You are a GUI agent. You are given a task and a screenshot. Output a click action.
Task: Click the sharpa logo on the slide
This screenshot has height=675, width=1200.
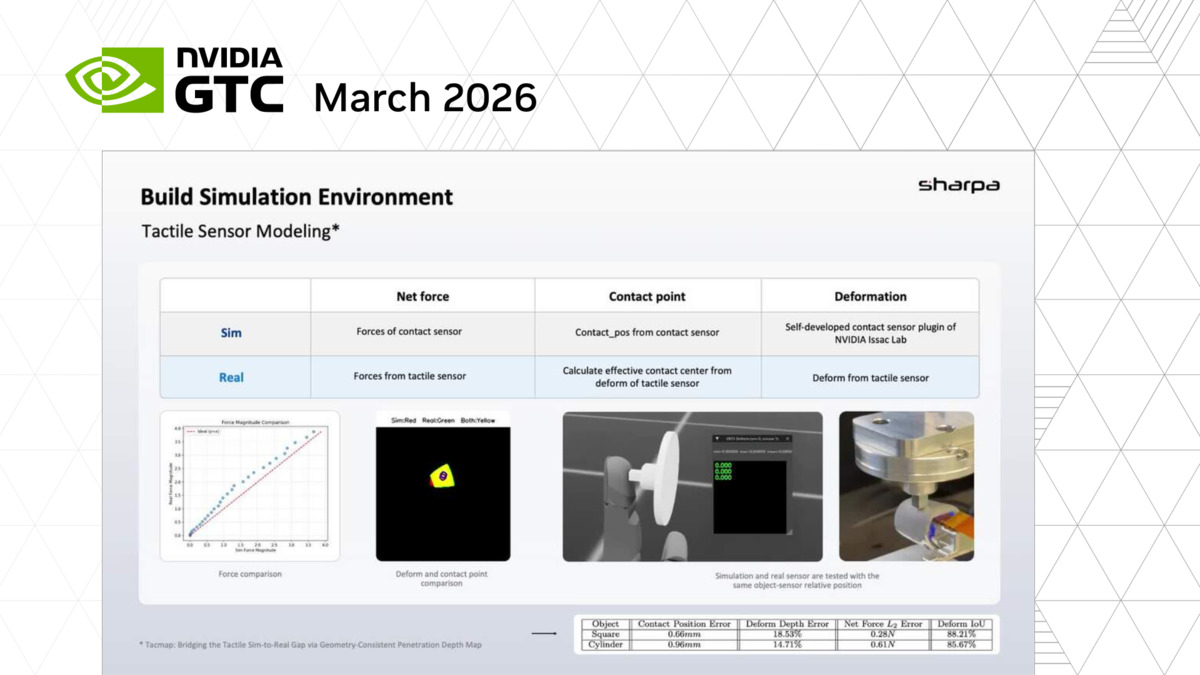(x=958, y=185)
